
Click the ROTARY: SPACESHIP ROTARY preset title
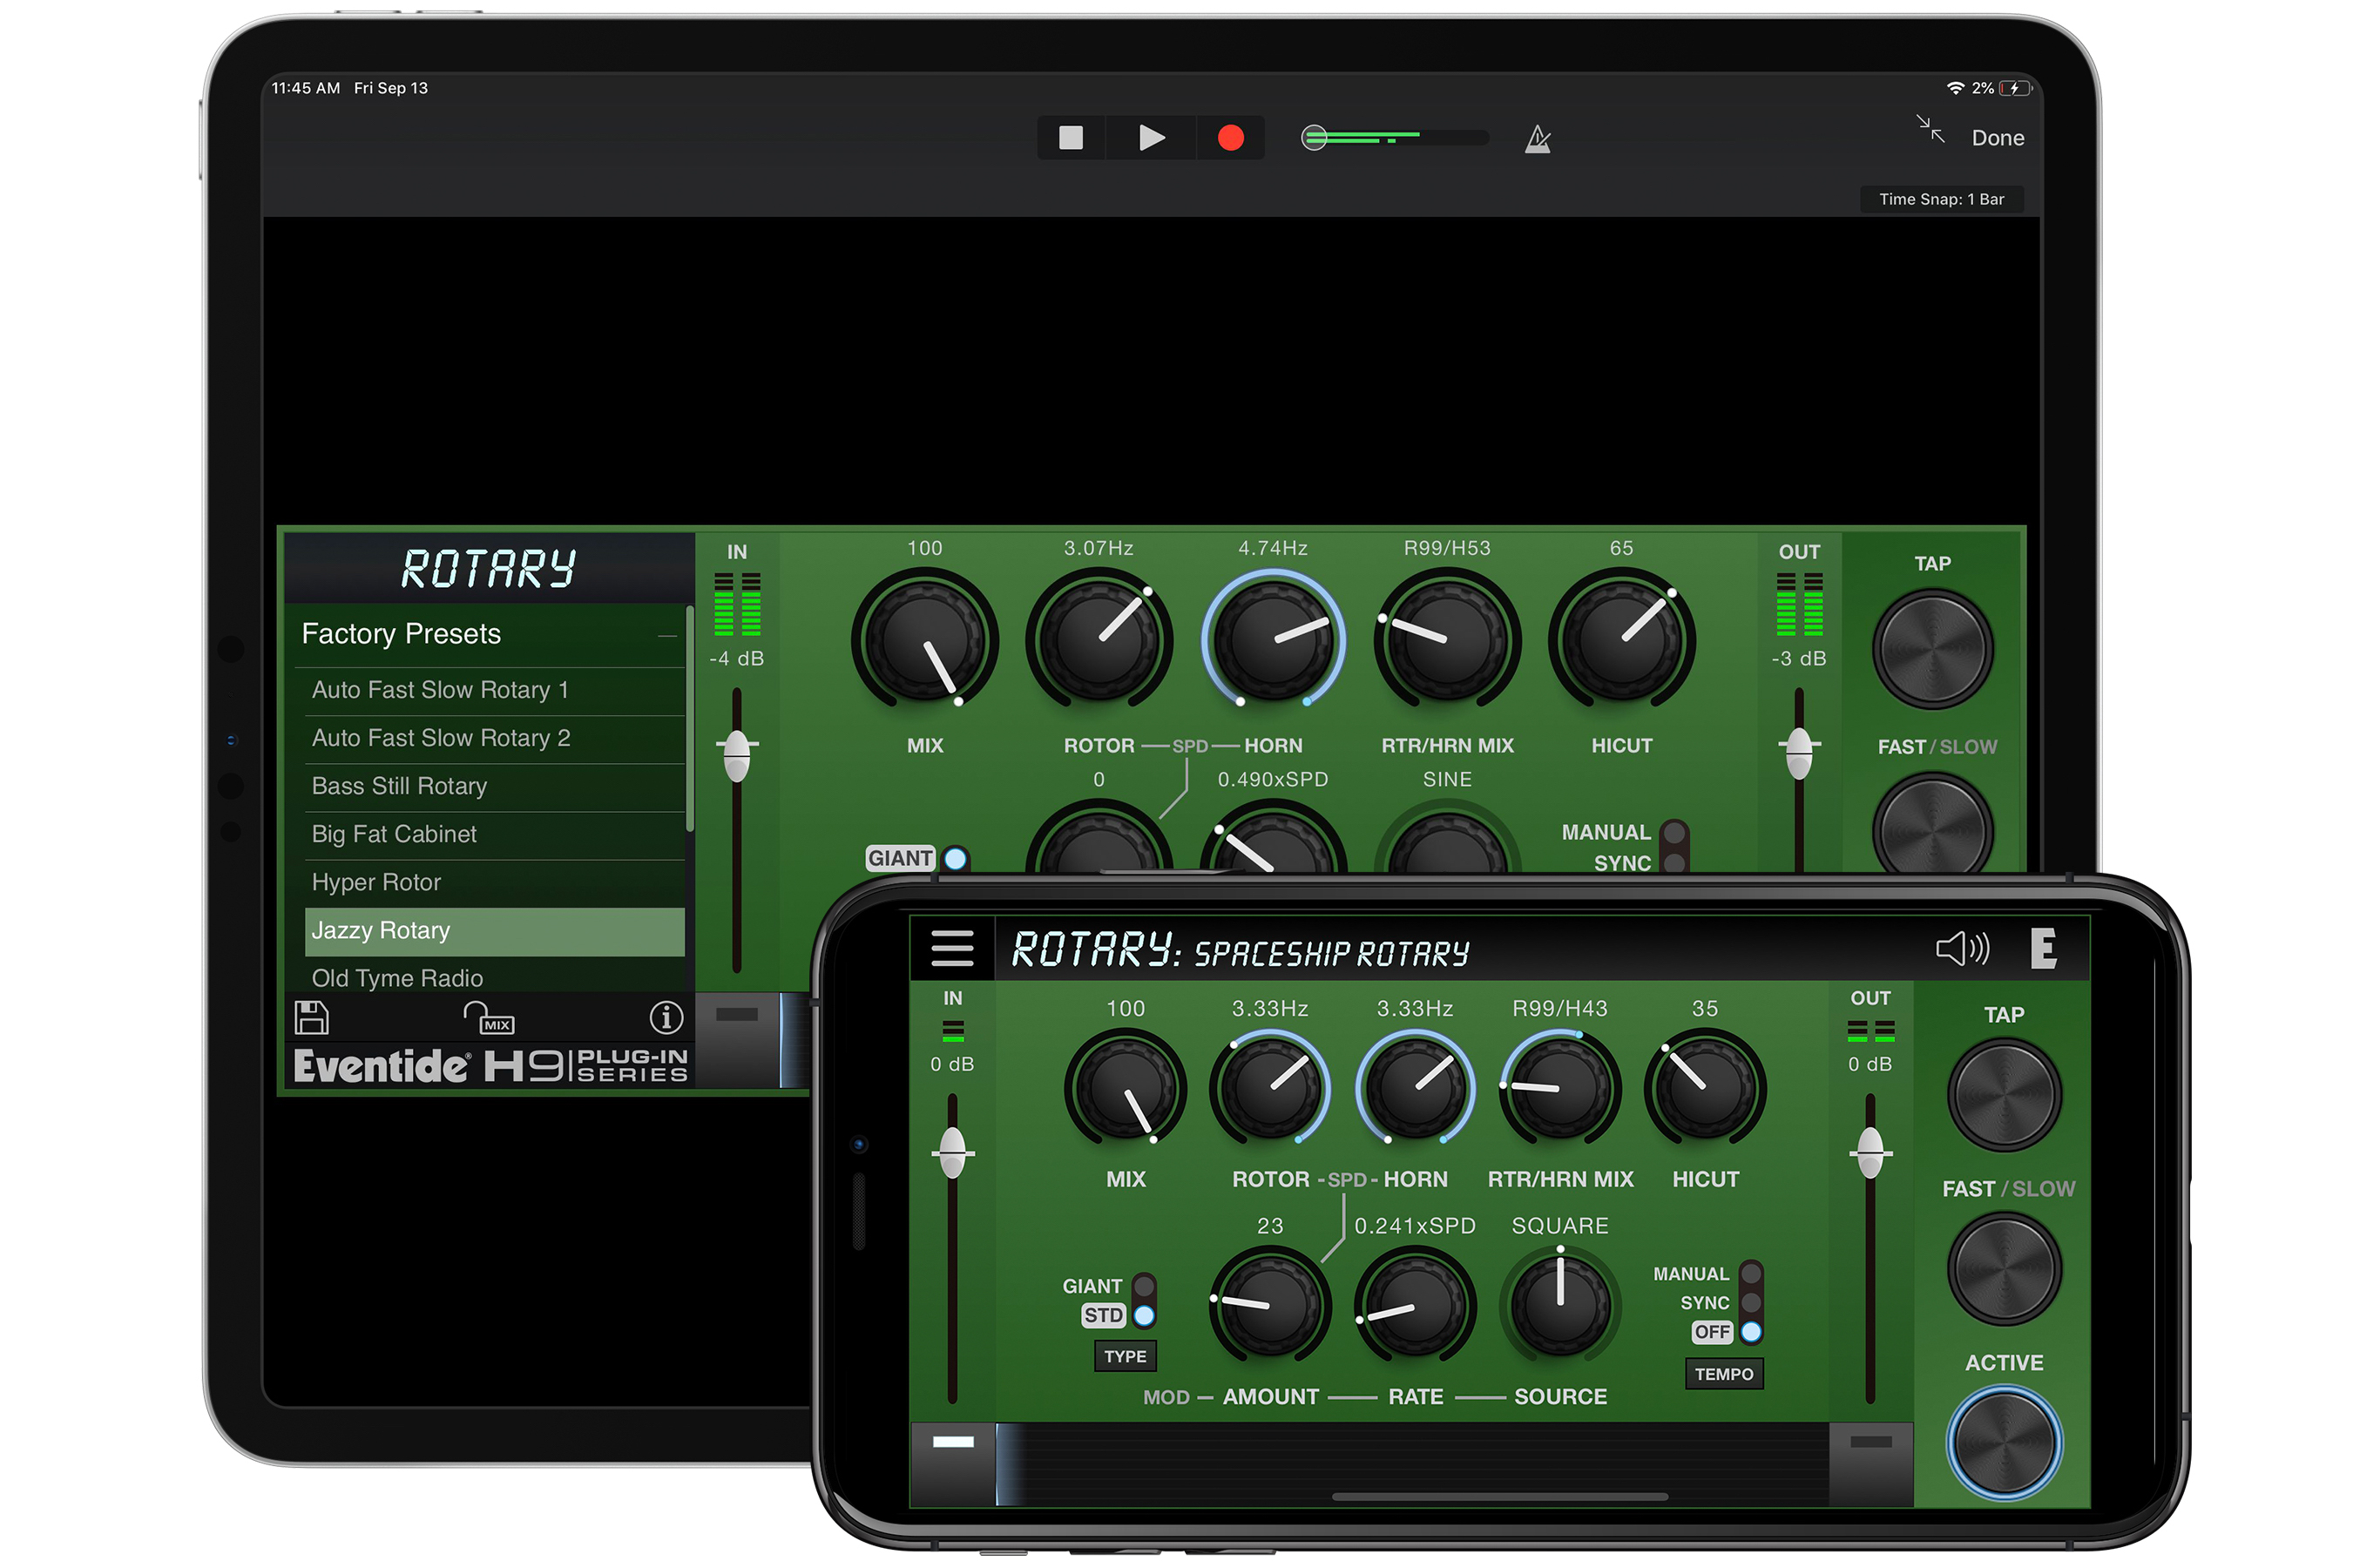click(x=1240, y=950)
